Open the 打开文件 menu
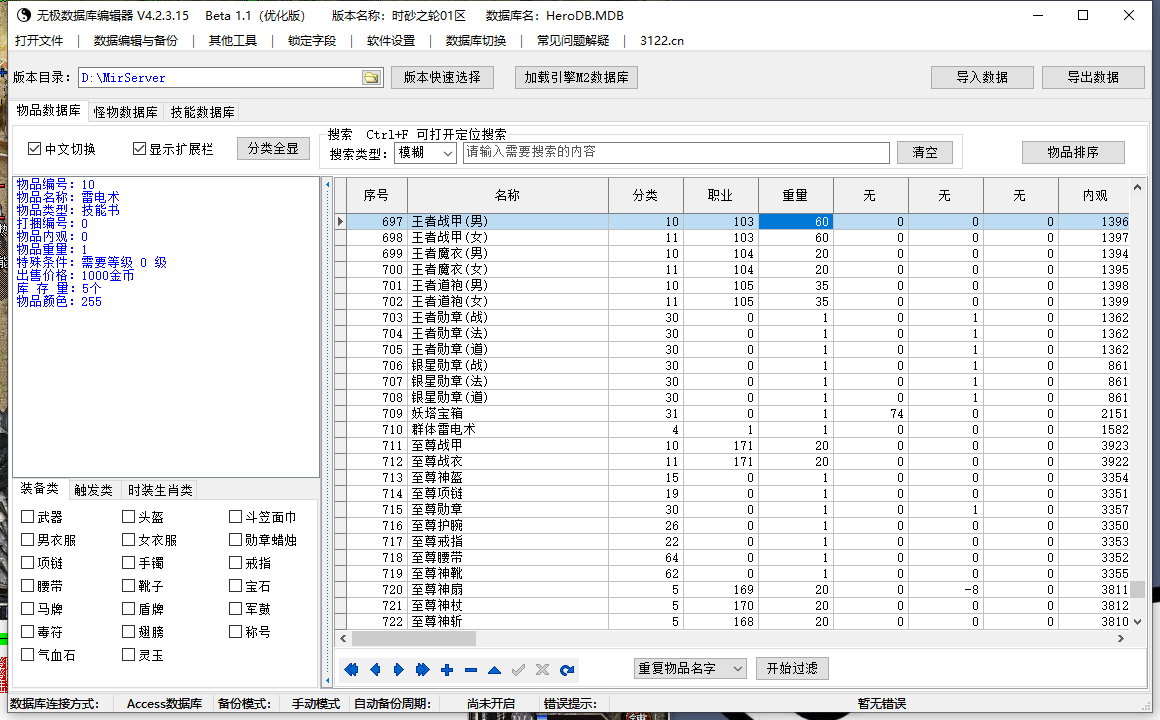 tap(39, 41)
